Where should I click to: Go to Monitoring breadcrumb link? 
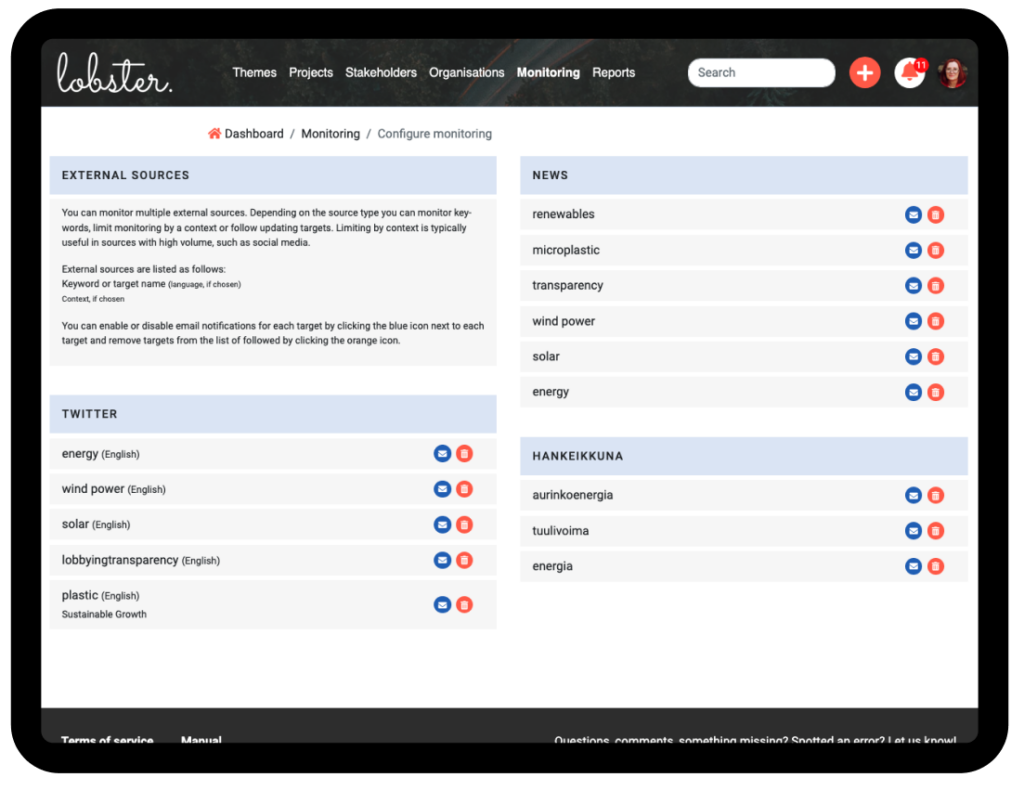(x=330, y=133)
